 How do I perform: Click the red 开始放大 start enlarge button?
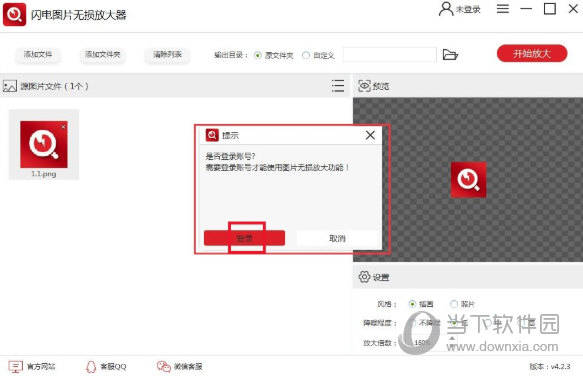pos(532,54)
